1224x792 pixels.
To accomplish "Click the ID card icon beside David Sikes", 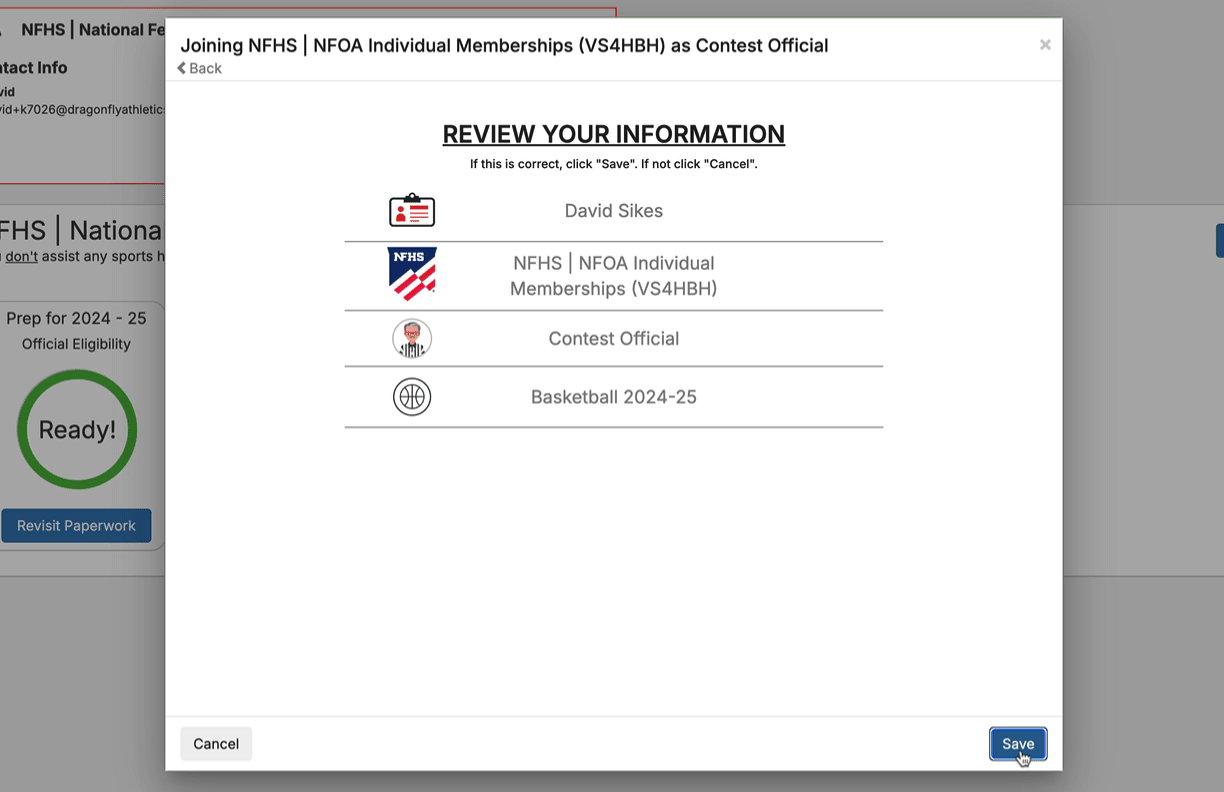I will [411, 211].
